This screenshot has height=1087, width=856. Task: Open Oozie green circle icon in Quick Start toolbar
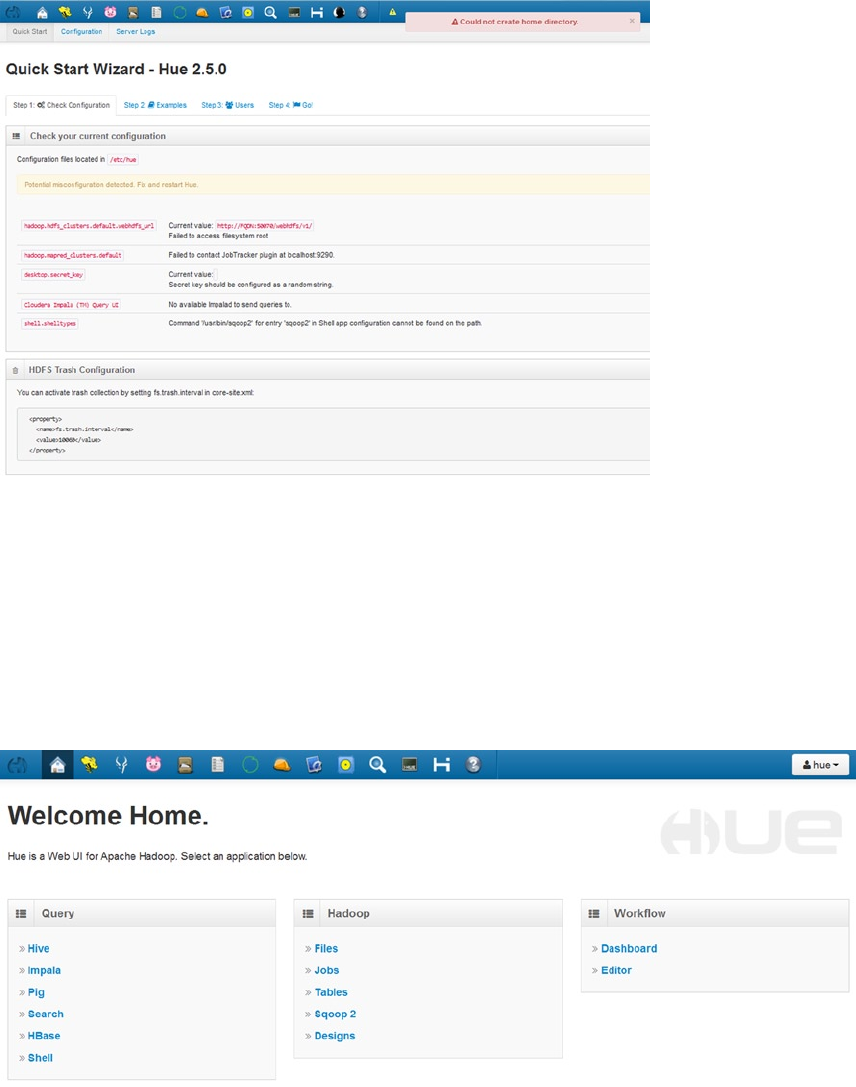point(180,12)
